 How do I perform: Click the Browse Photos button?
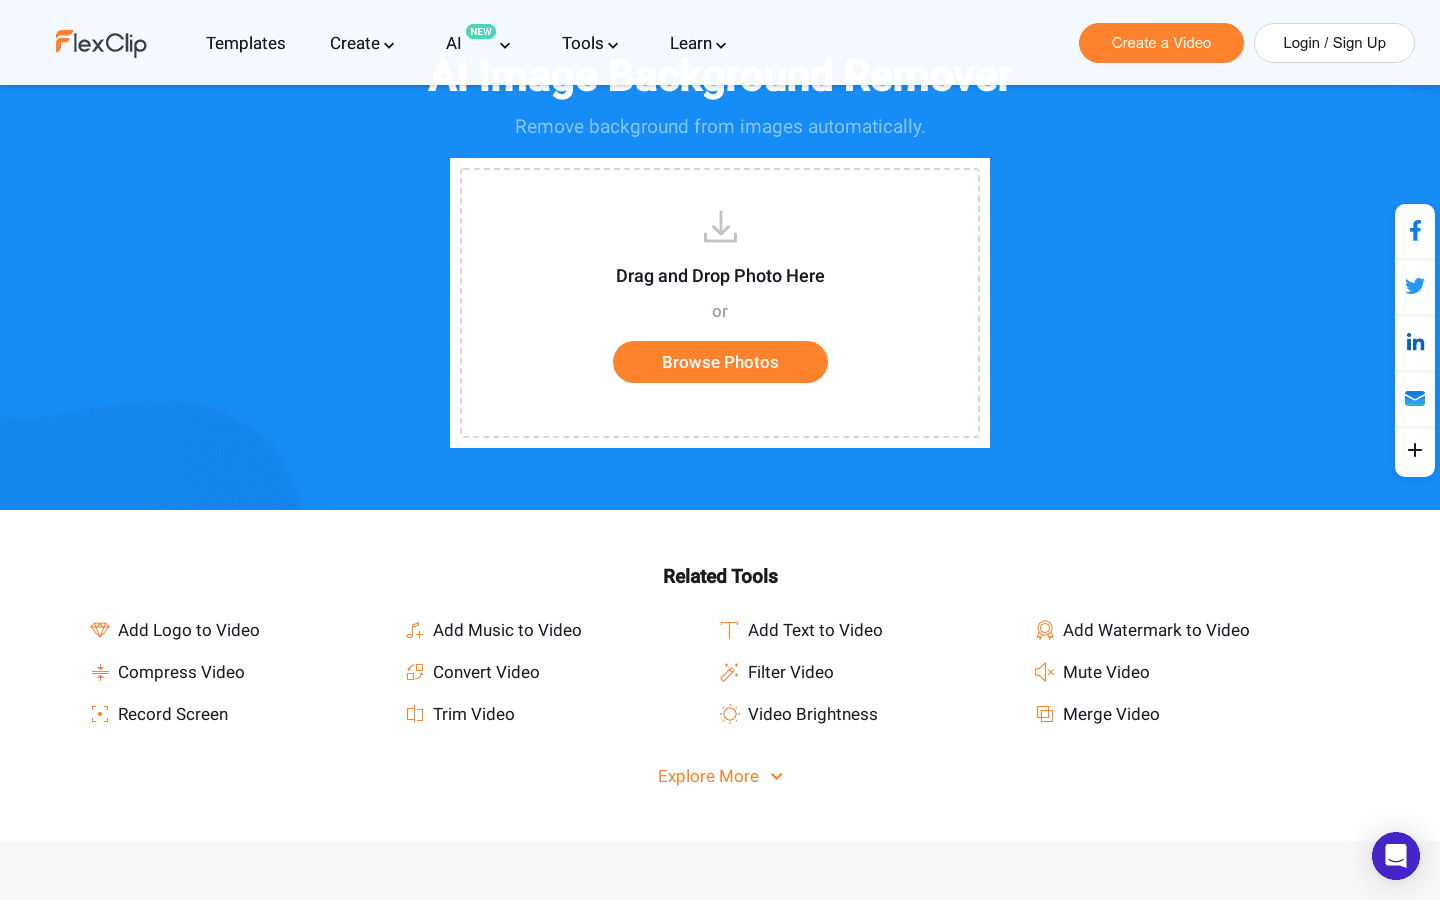720,362
